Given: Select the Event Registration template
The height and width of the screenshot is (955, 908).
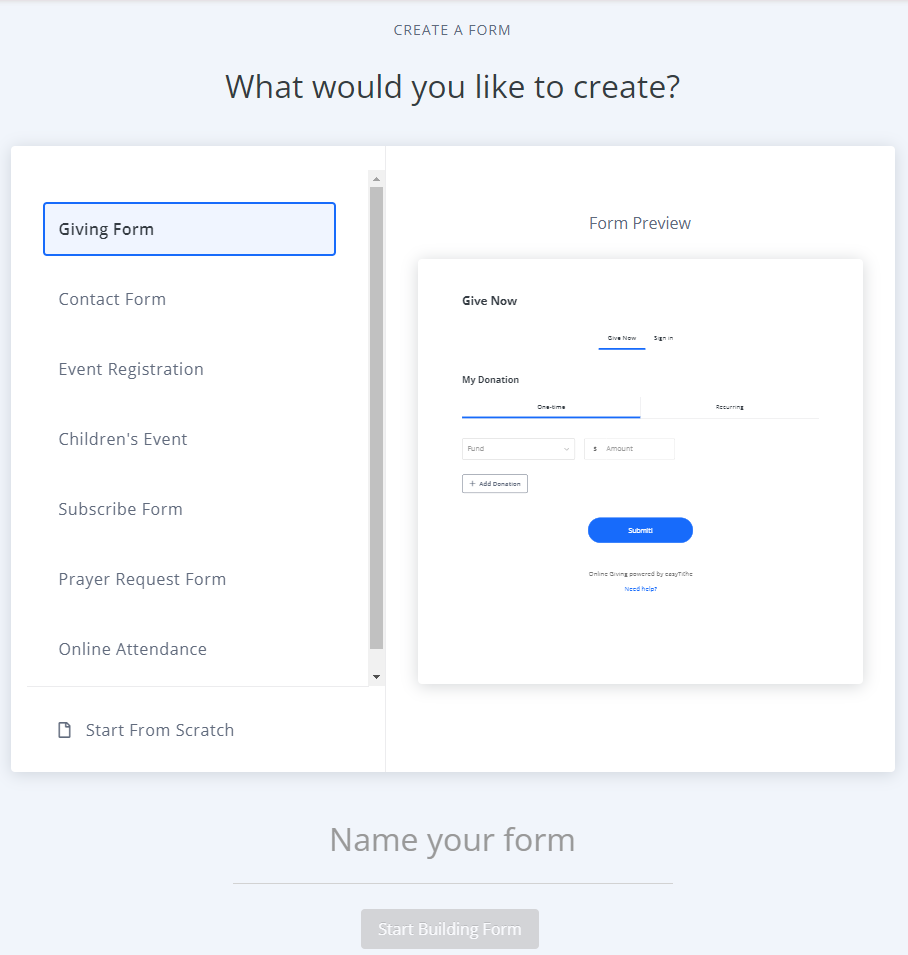Looking at the screenshot, I should tap(131, 369).
